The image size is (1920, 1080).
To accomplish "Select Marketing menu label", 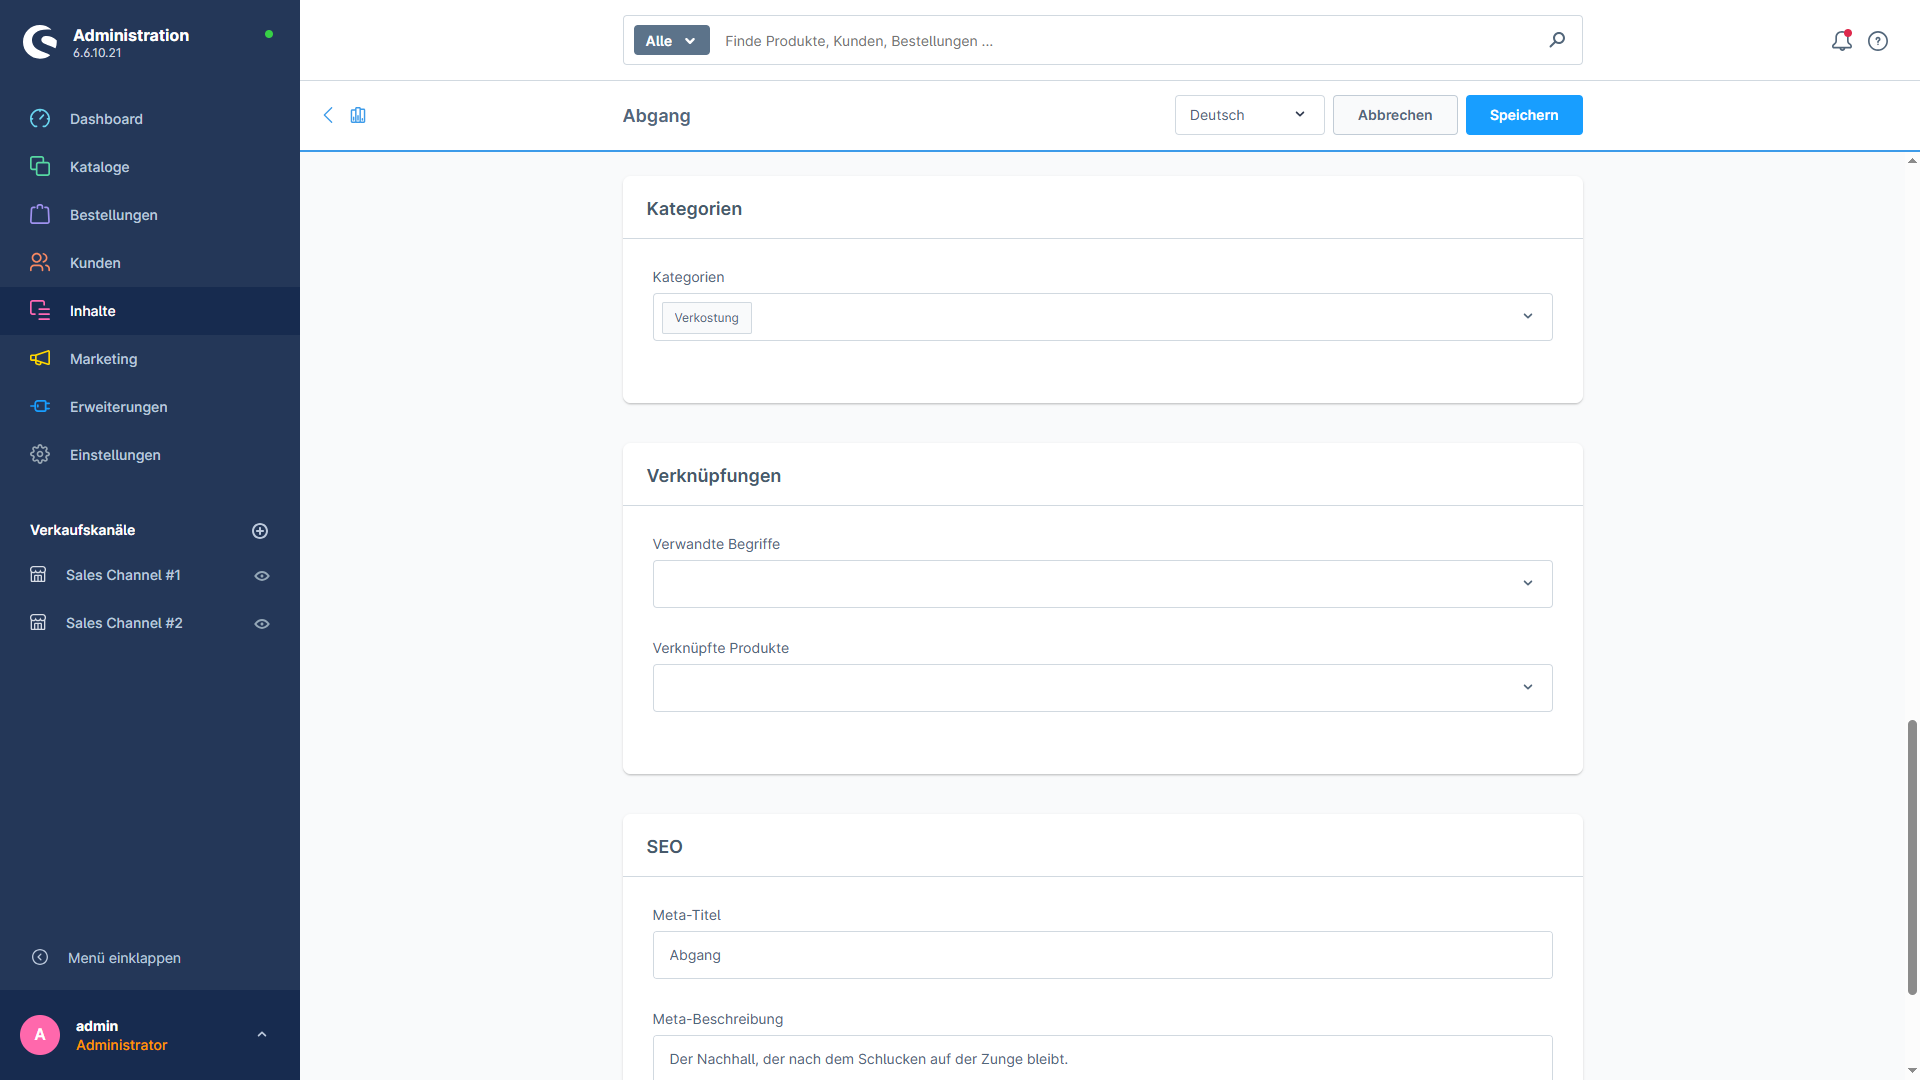I will (x=104, y=359).
